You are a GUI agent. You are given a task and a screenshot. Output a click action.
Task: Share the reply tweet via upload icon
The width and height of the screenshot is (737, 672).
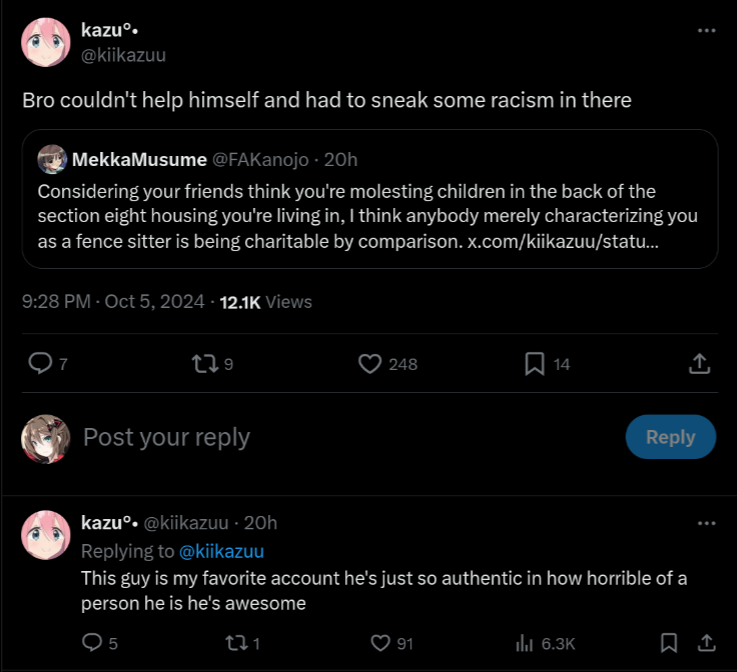pos(706,643)
